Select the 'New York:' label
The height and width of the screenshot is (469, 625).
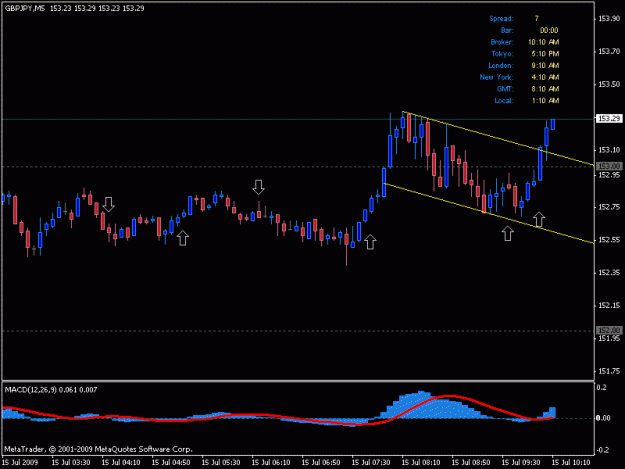(x=497, y=77)
